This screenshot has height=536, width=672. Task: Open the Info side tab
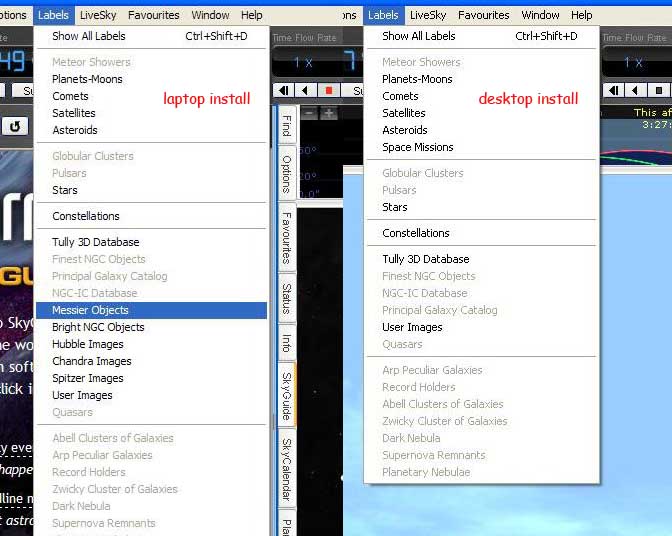[286, 343]
